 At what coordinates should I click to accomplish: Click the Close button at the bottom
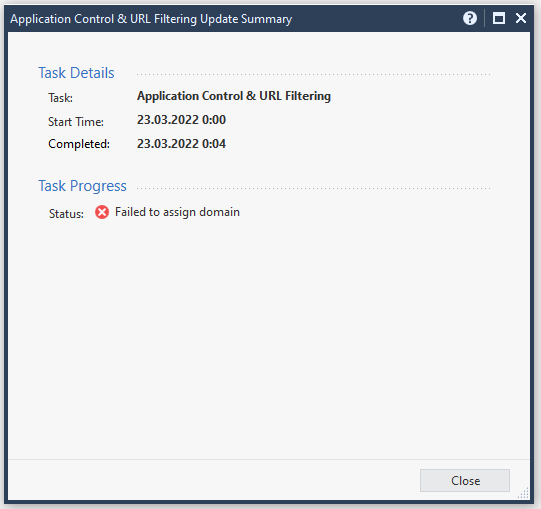tap(465, 480)
